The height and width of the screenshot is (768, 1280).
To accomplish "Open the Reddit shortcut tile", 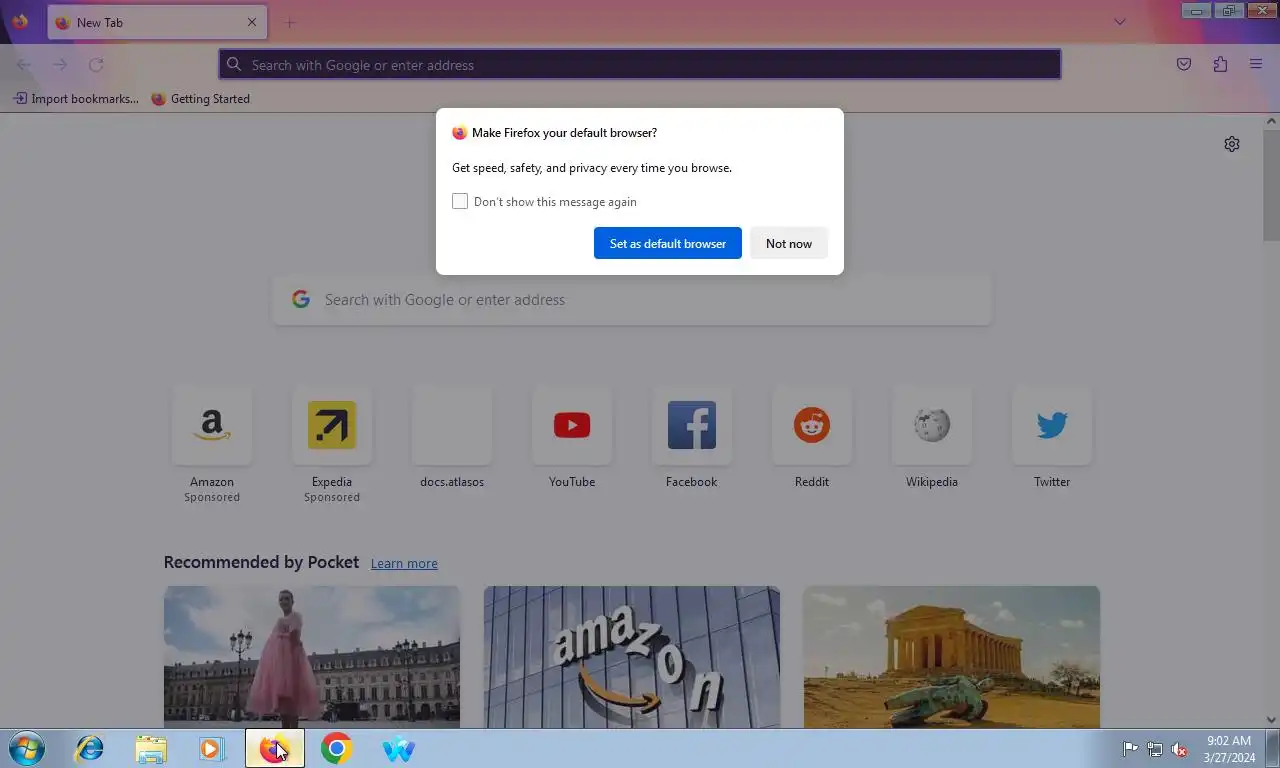I will (812, 426).
